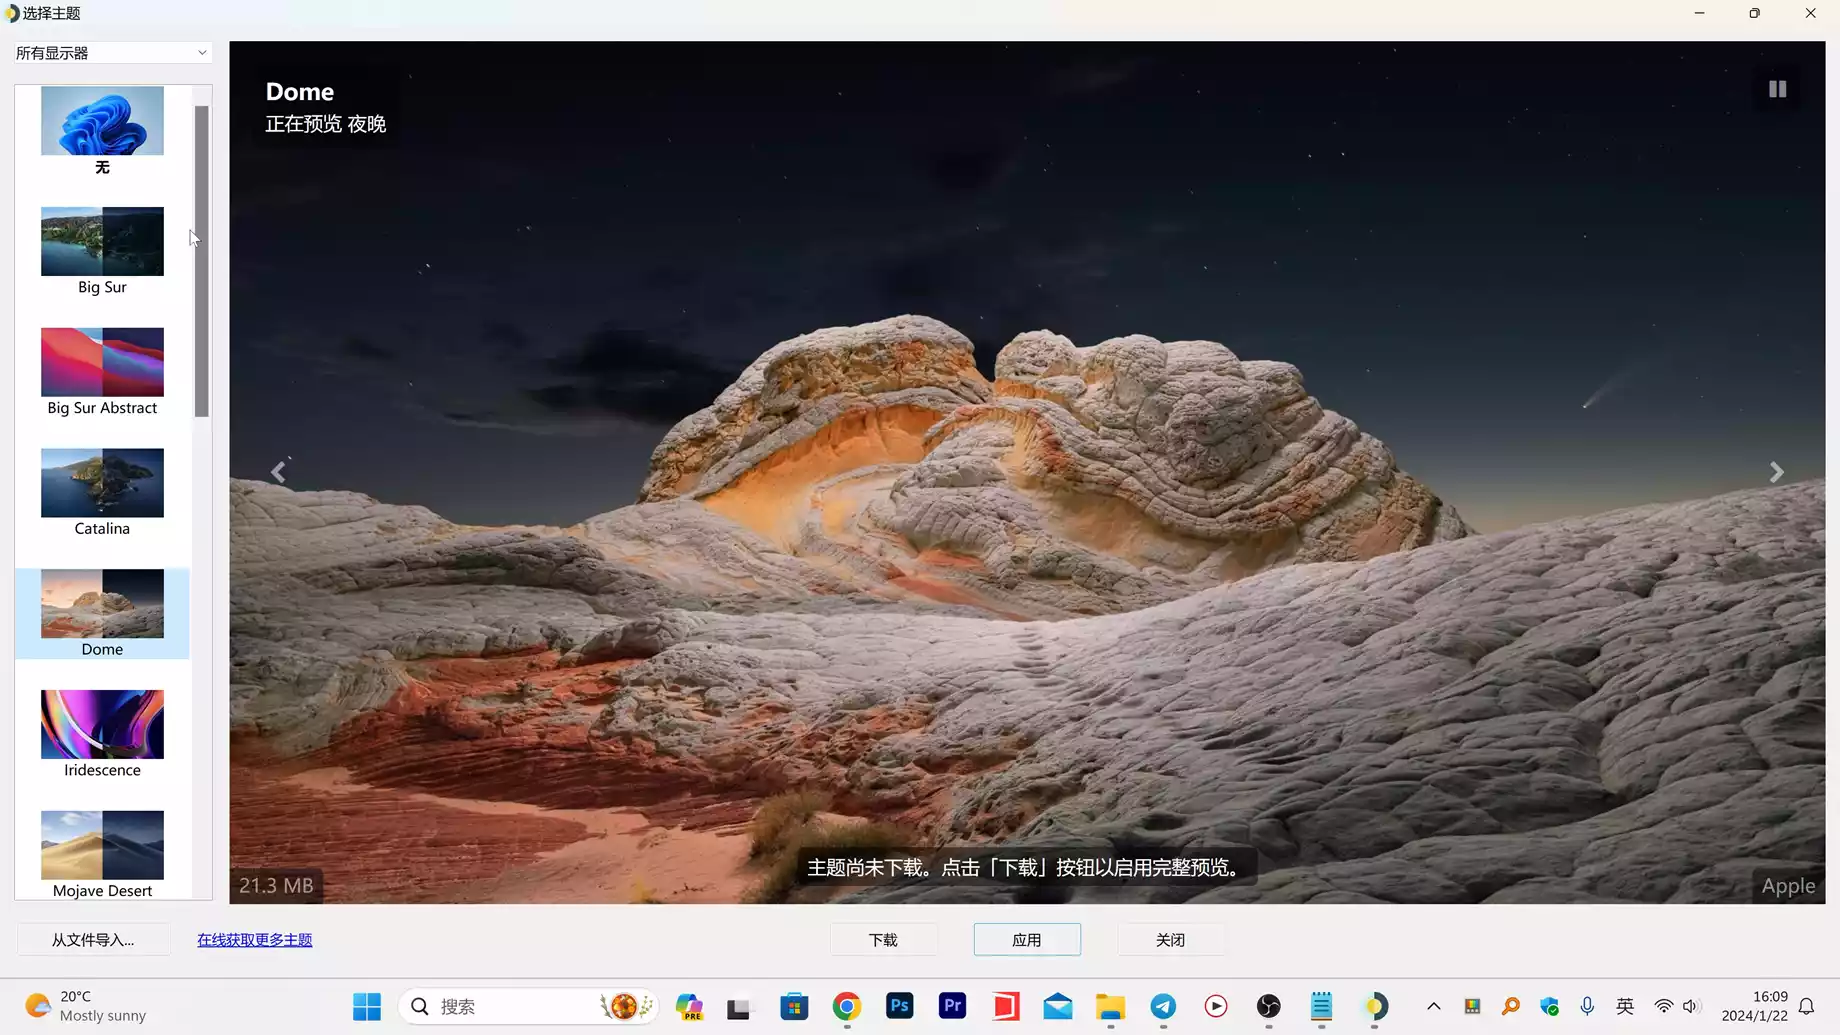Import a theme from file
Screen dimensions: 1840x1035
(x=93, y=940)
